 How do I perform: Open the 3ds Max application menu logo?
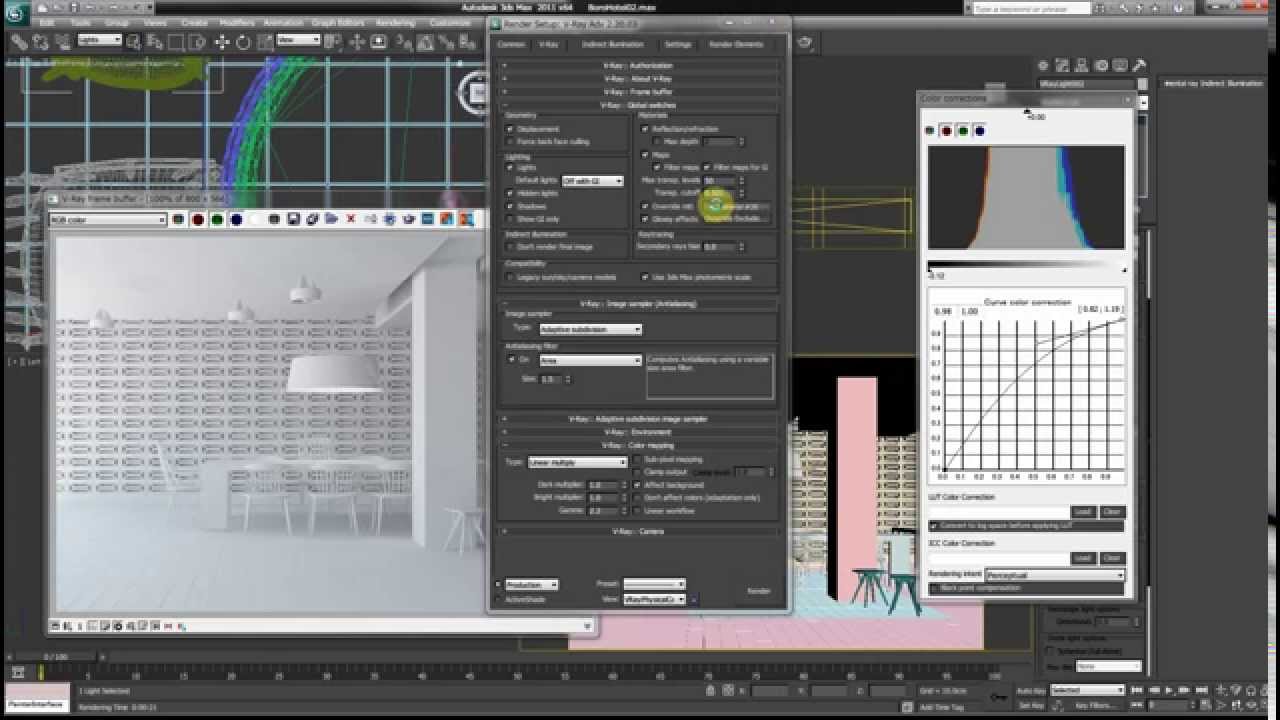tap(16, 14)
